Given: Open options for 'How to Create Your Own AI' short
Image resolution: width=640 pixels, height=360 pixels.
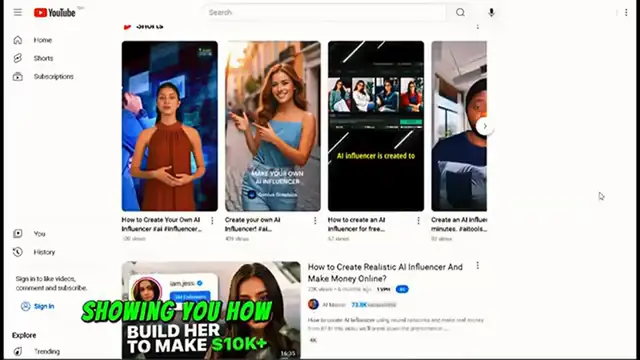Looking at the screenshot, I should click(212, 221).
